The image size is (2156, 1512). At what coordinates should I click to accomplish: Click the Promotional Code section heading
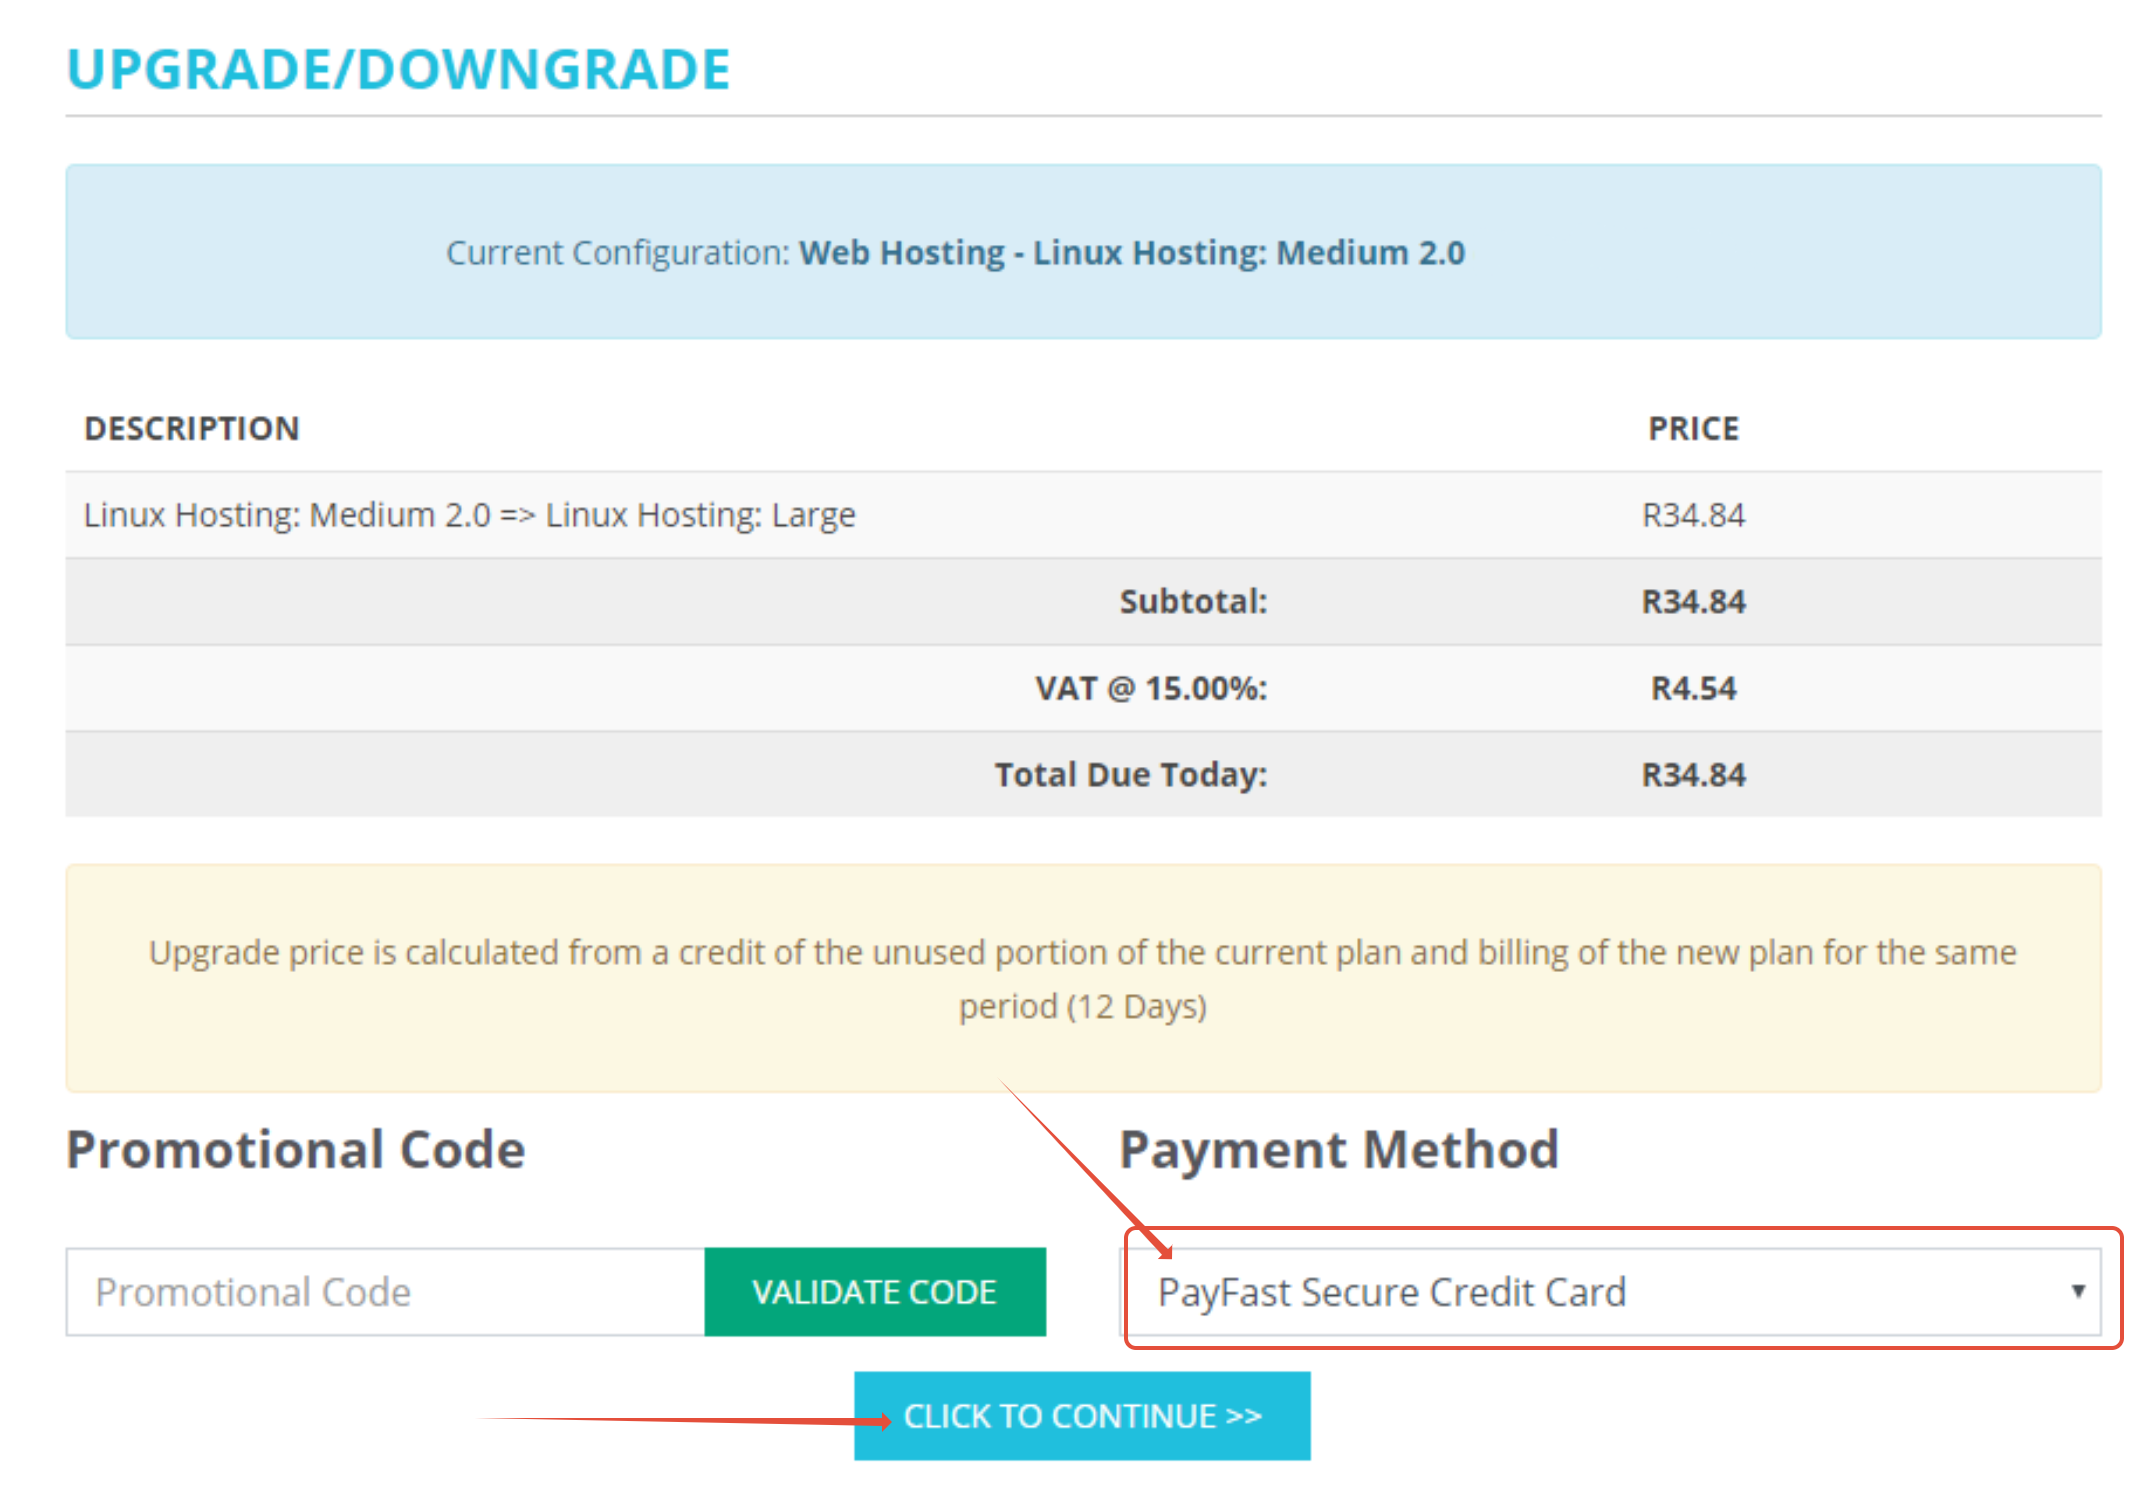pos(295,1149)
